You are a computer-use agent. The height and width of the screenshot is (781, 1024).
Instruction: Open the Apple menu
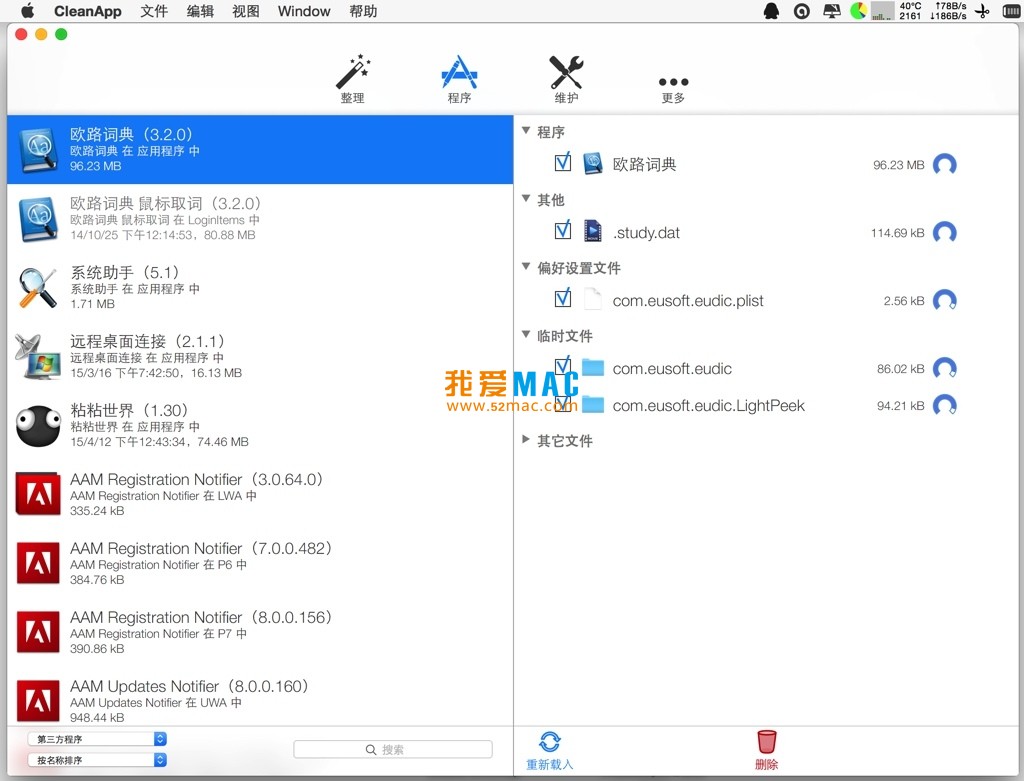coord(27,11)
